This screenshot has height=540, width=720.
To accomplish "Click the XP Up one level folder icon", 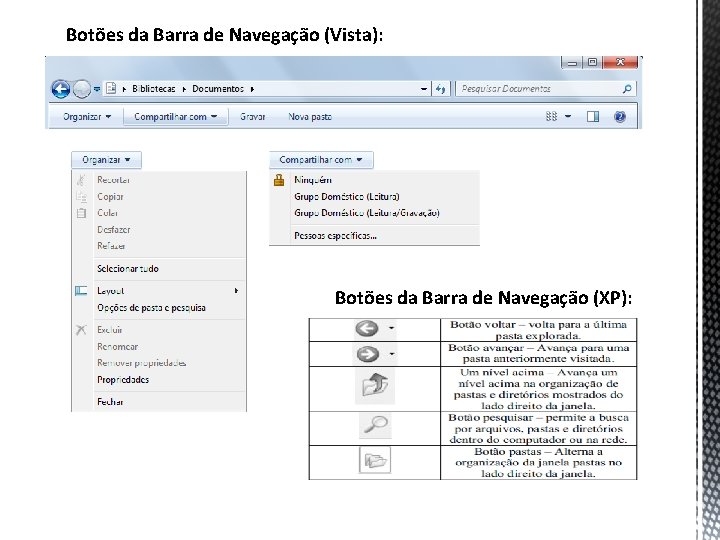I will point(375,386).
